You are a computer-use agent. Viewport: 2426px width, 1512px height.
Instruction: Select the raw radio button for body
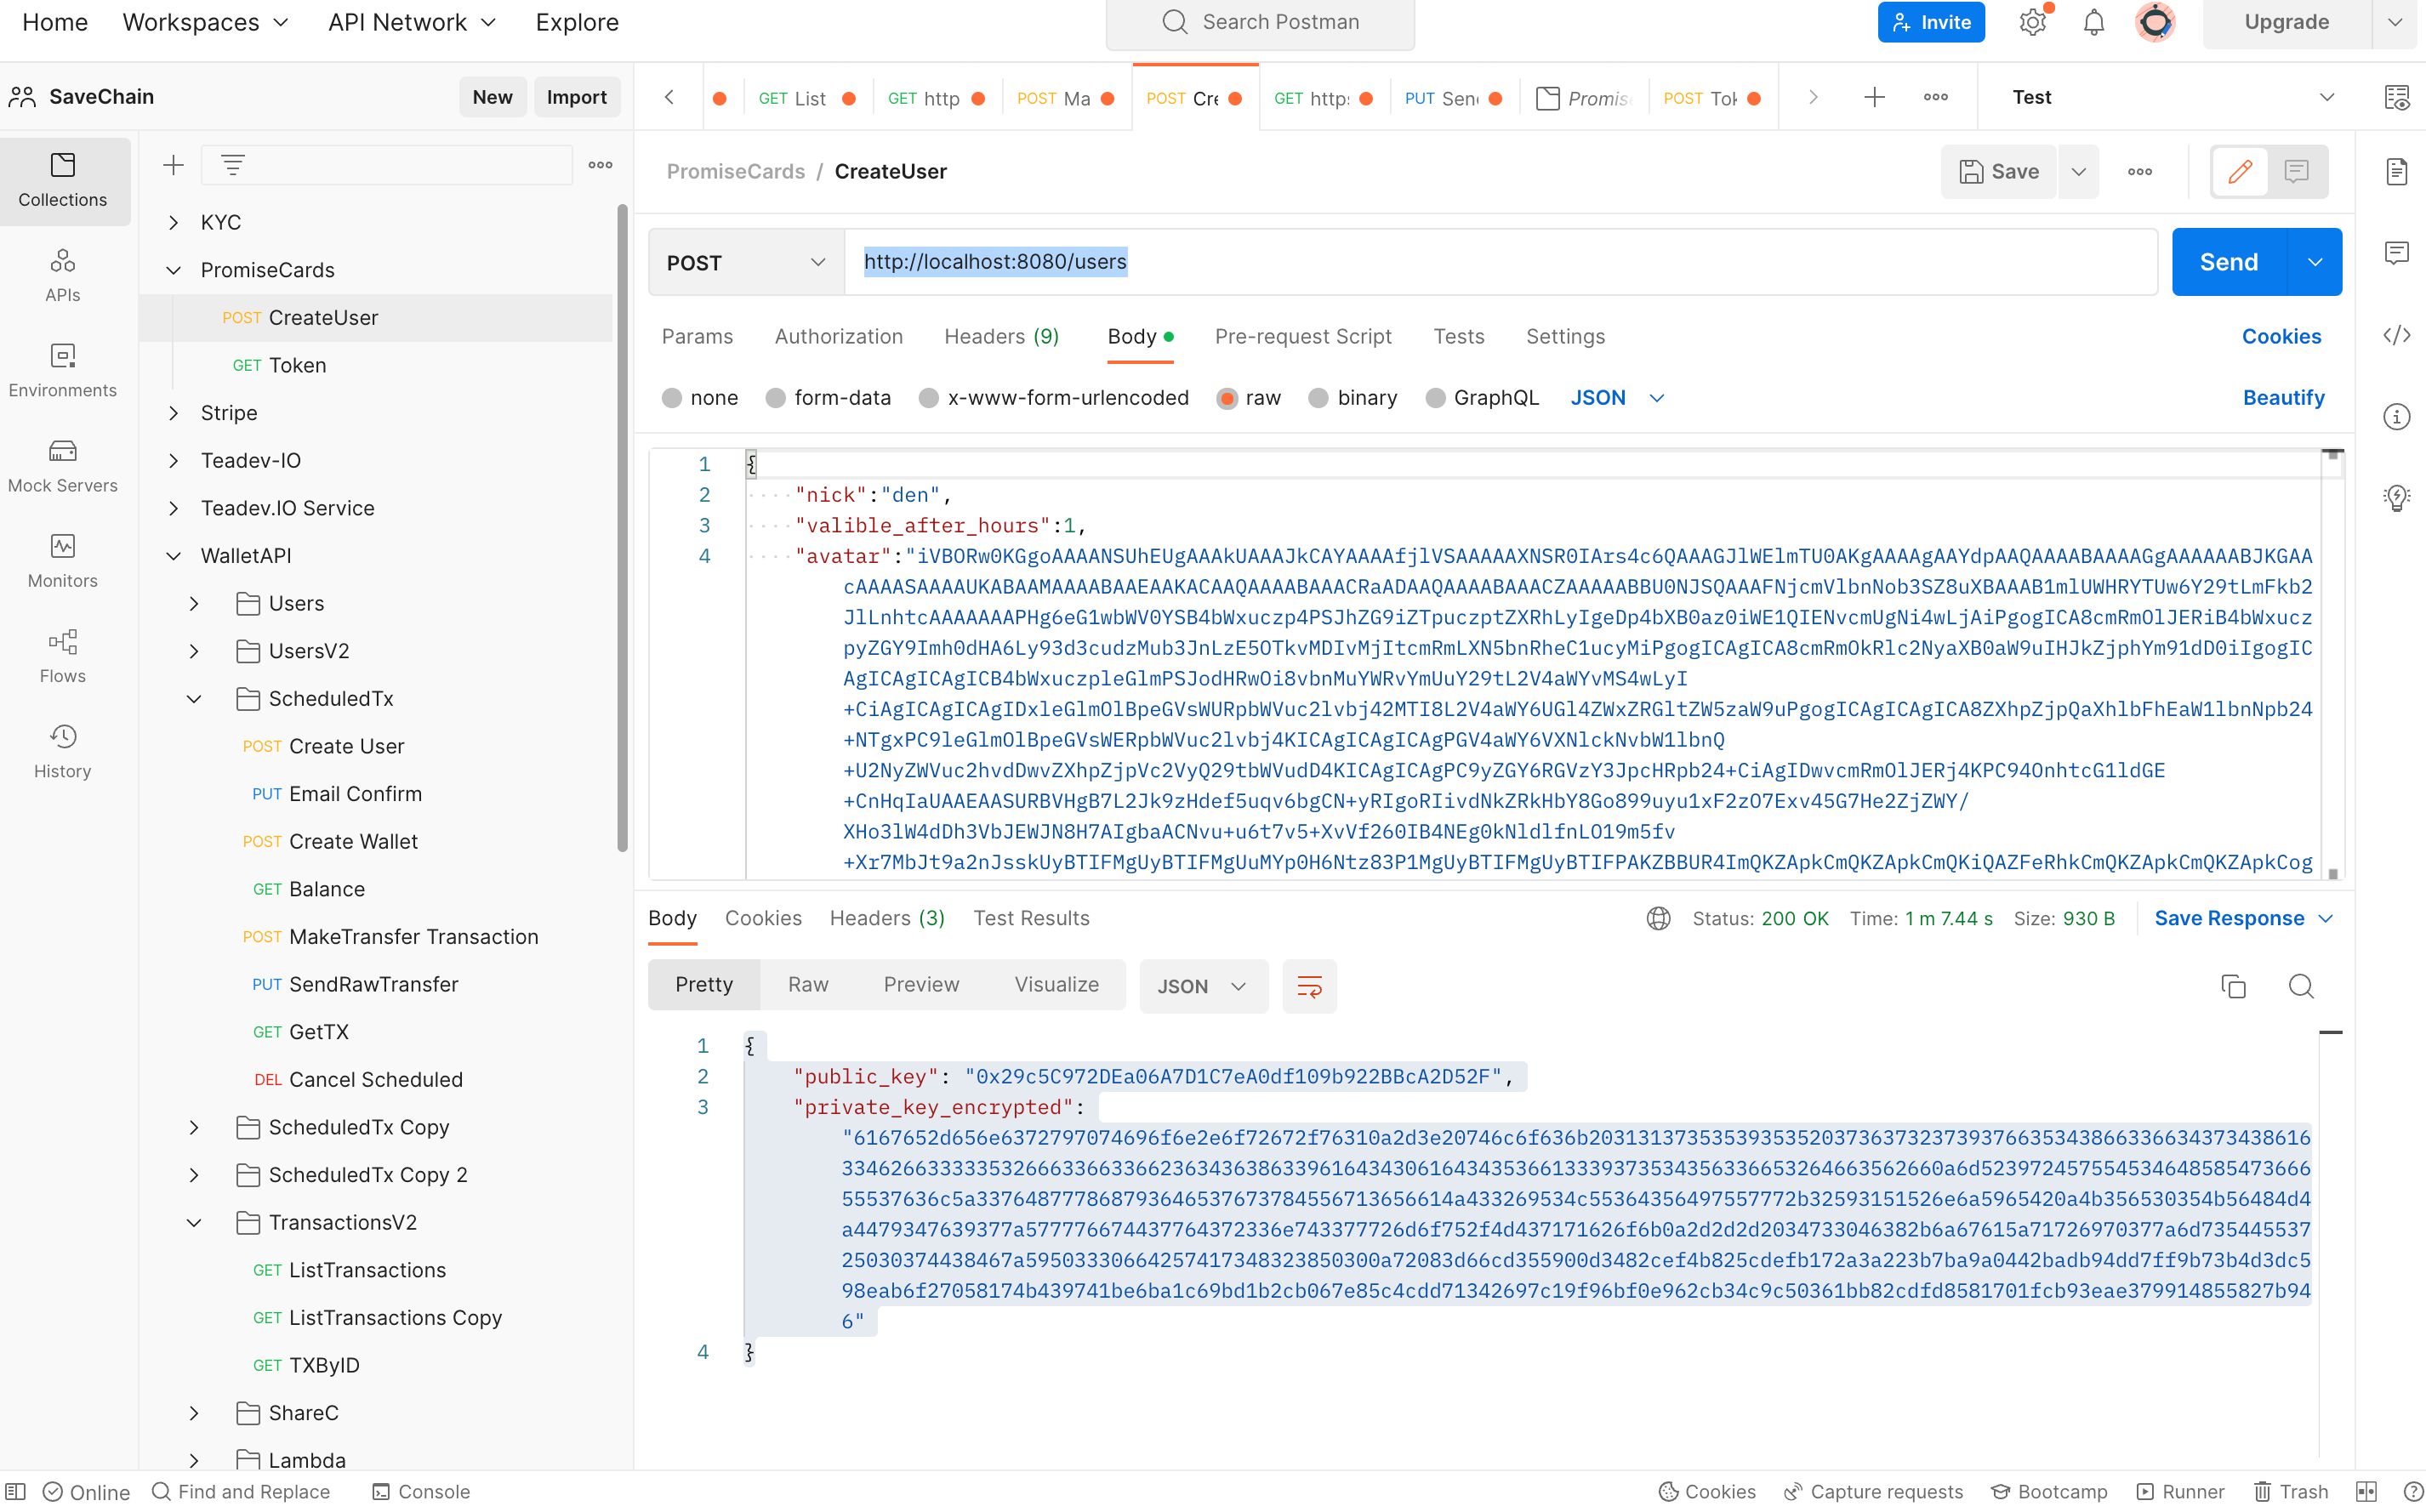(x=1224, y=397)
